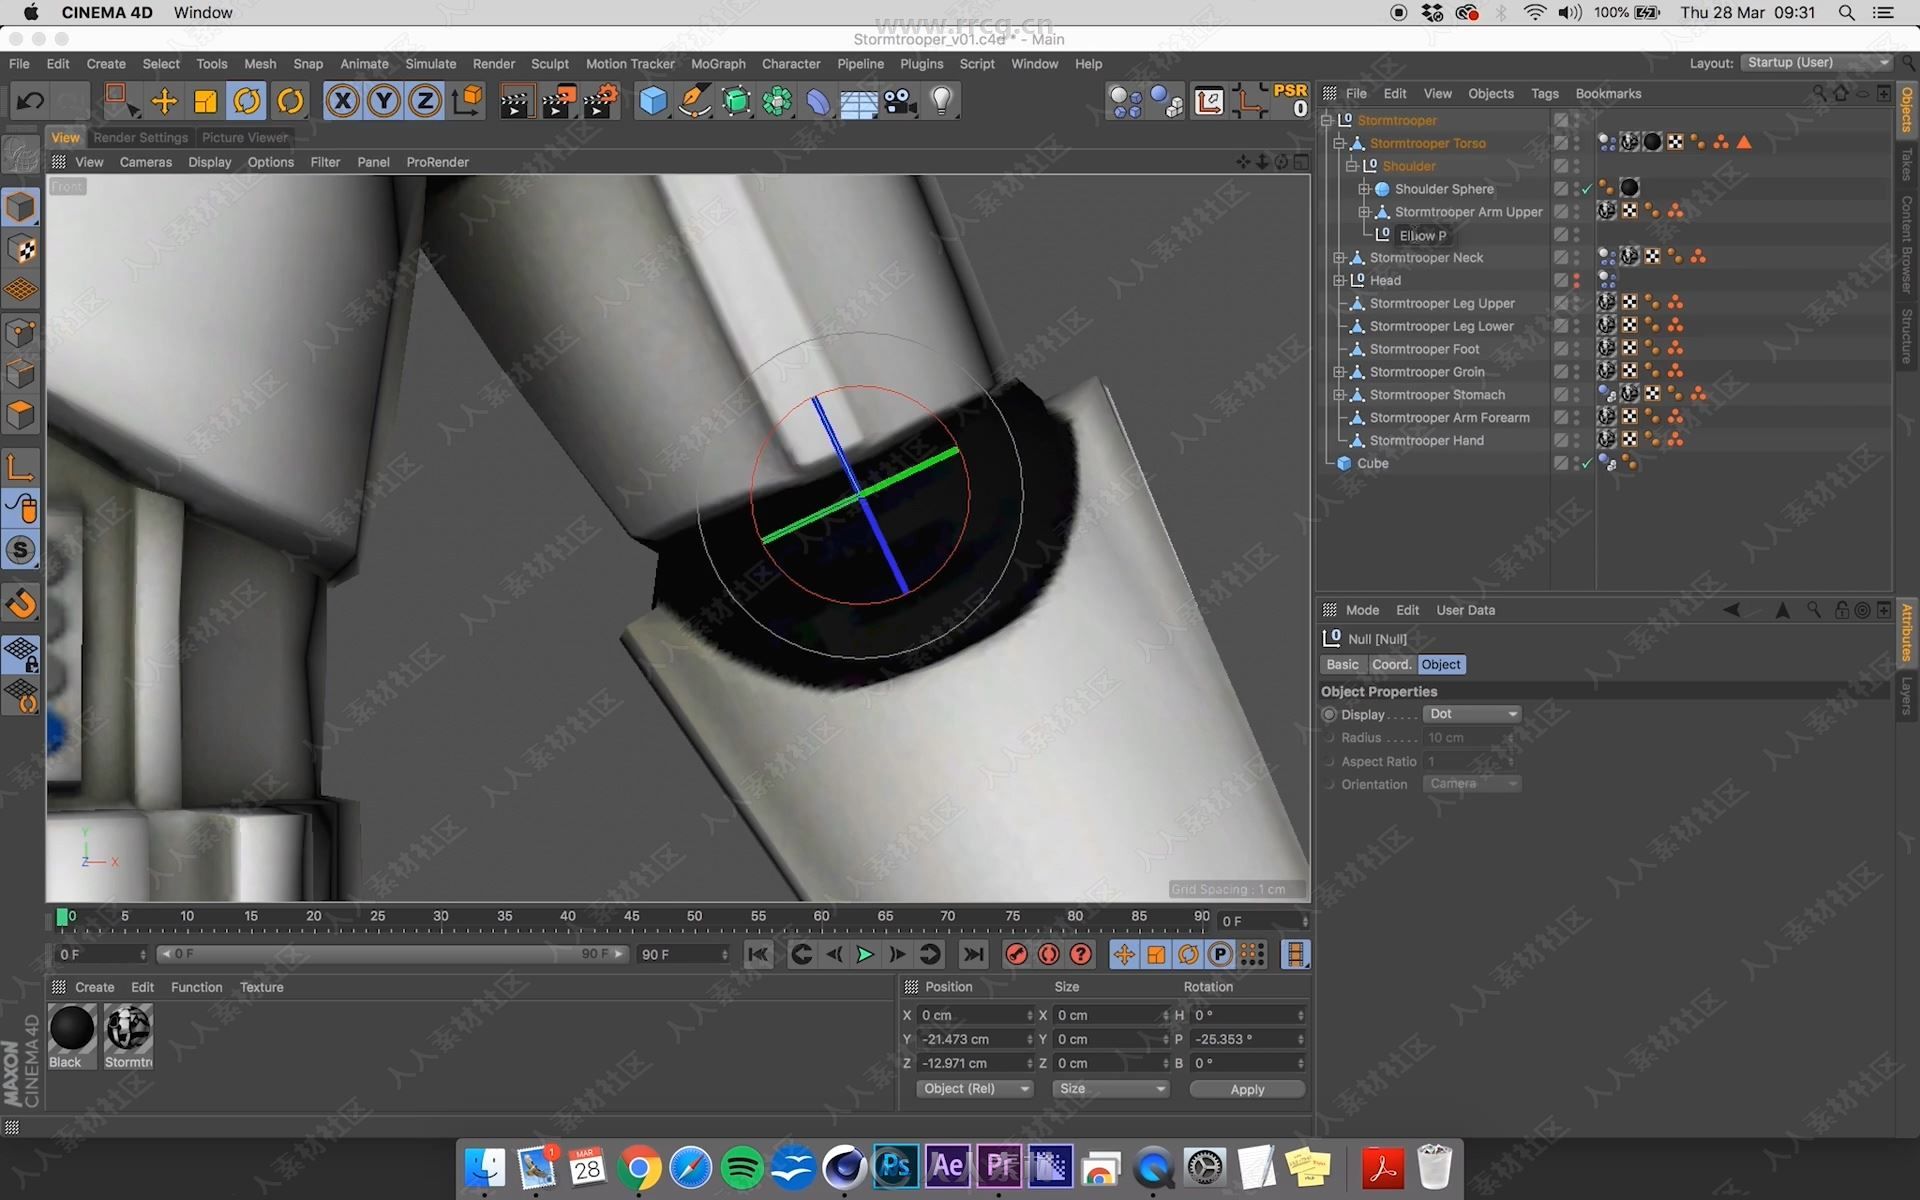Click the coordinate system icon
Viewport: 1920px width, 1200px height.
click(467, 101)
